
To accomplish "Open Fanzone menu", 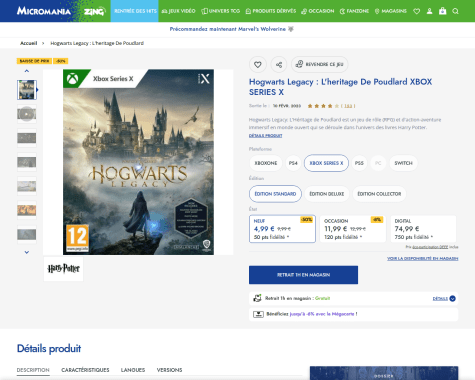I will click(354, 11).
